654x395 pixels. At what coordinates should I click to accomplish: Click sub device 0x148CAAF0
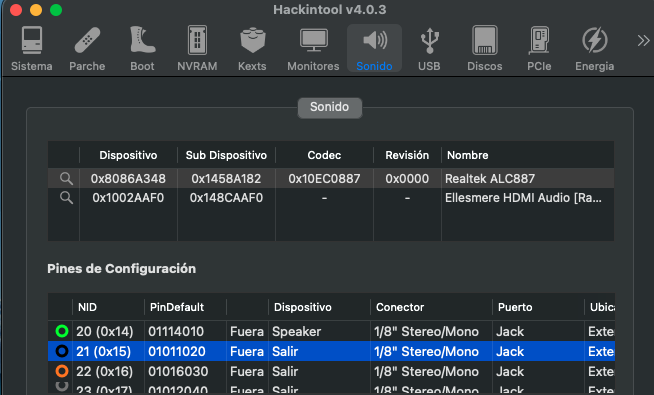click(x=226, y=198)
